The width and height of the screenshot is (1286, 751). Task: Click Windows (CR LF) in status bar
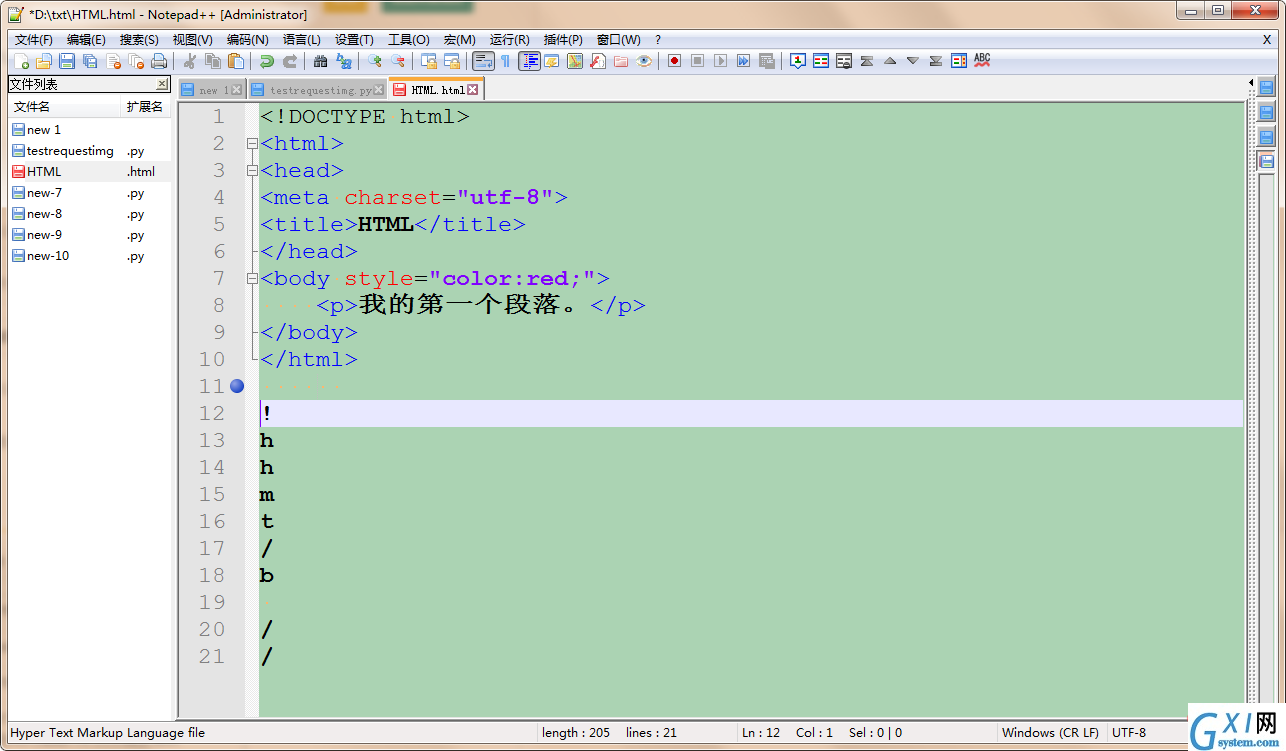click(1050, 732)
